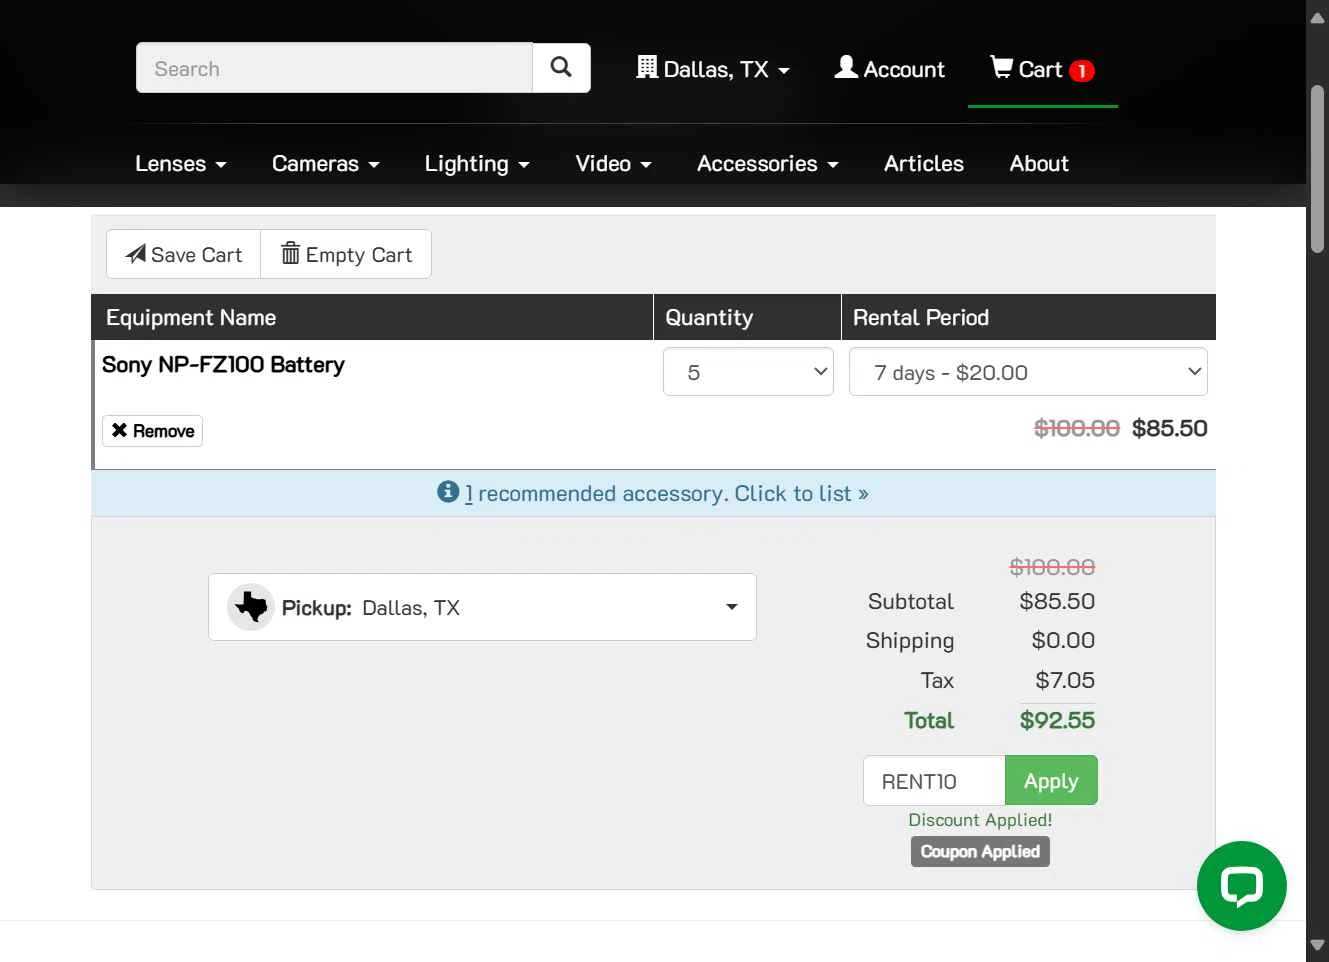
Task: Click the coupon code field containing RENT10
Action: coord(934,780)
